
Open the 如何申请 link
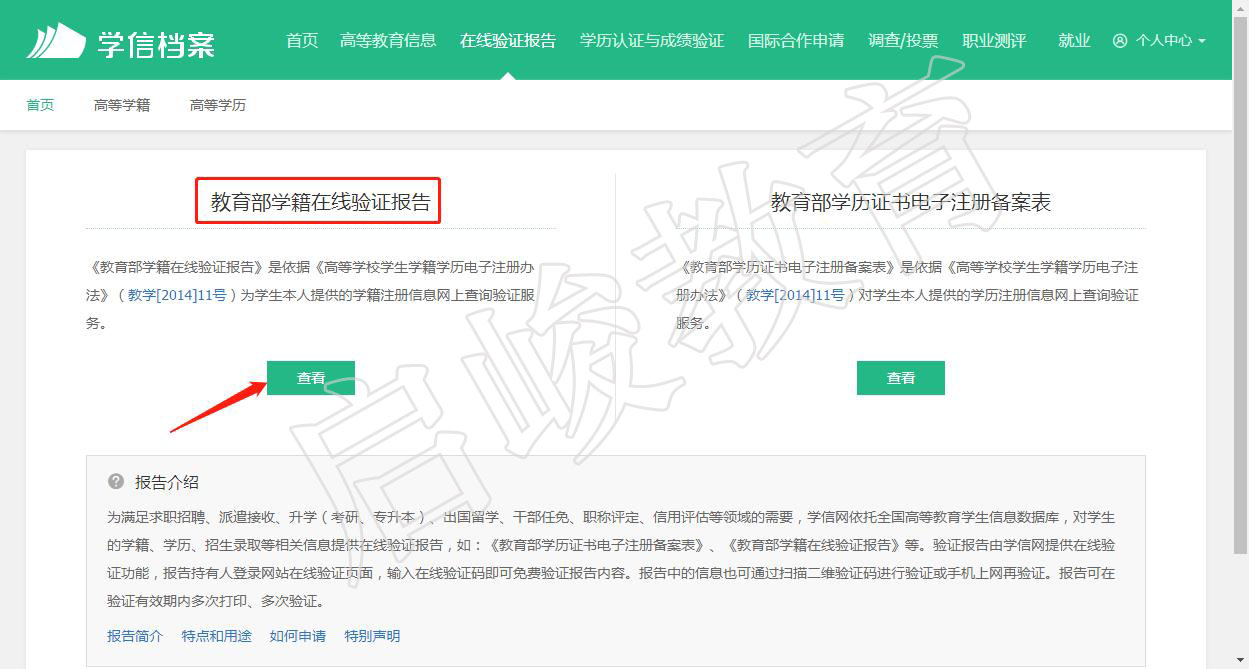click(298, 636)
